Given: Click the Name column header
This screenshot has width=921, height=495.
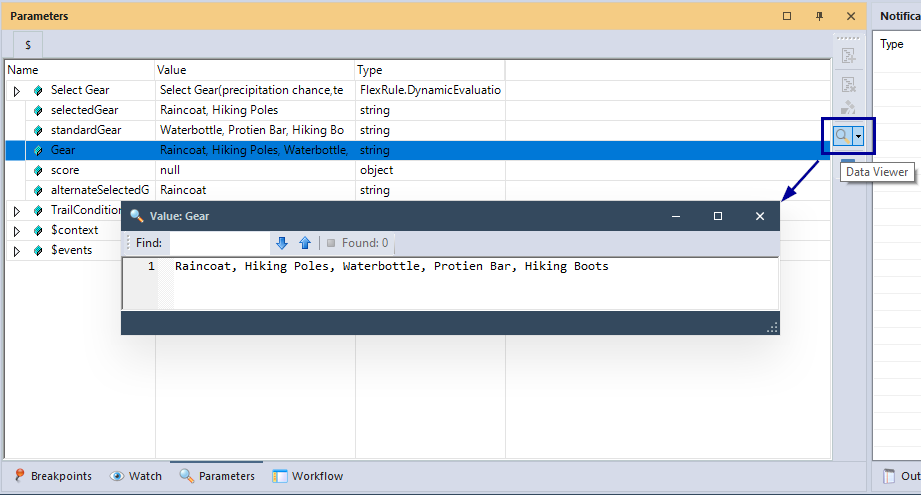Looking at the screenshot, I should pyautogui.click(x=80, y=70).
